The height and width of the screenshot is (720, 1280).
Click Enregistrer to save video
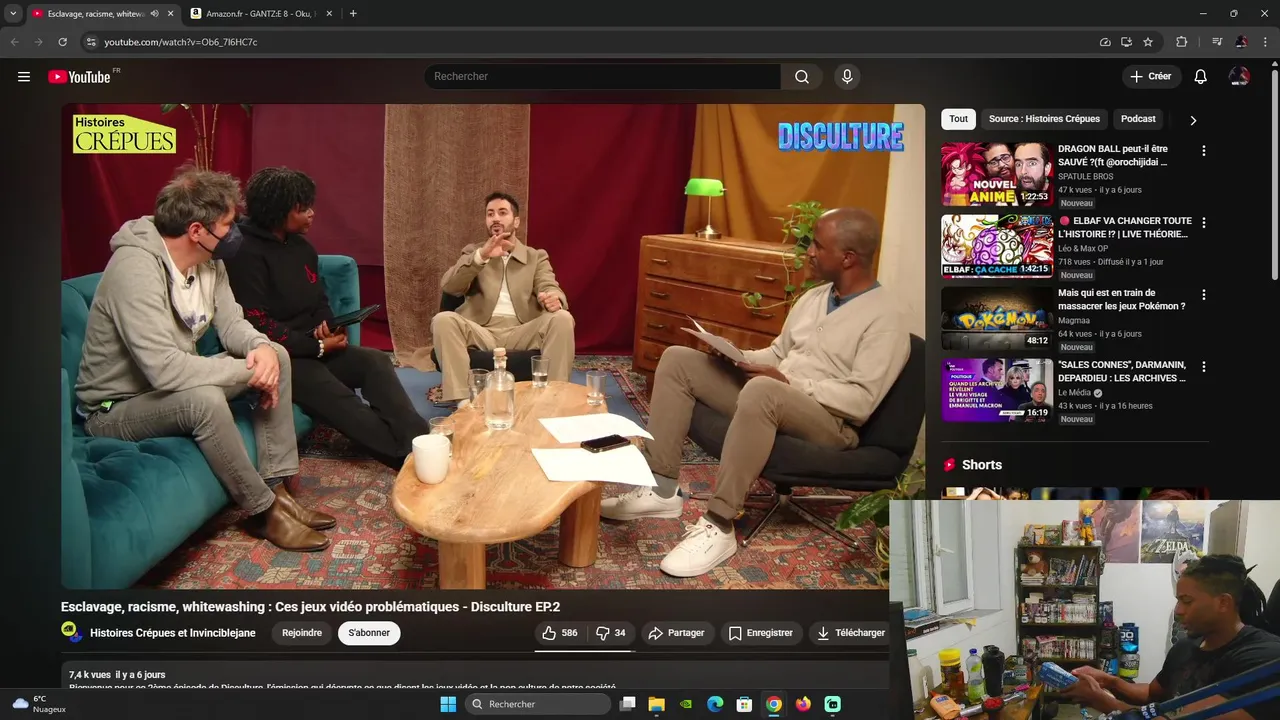click(x=761, y=633)
